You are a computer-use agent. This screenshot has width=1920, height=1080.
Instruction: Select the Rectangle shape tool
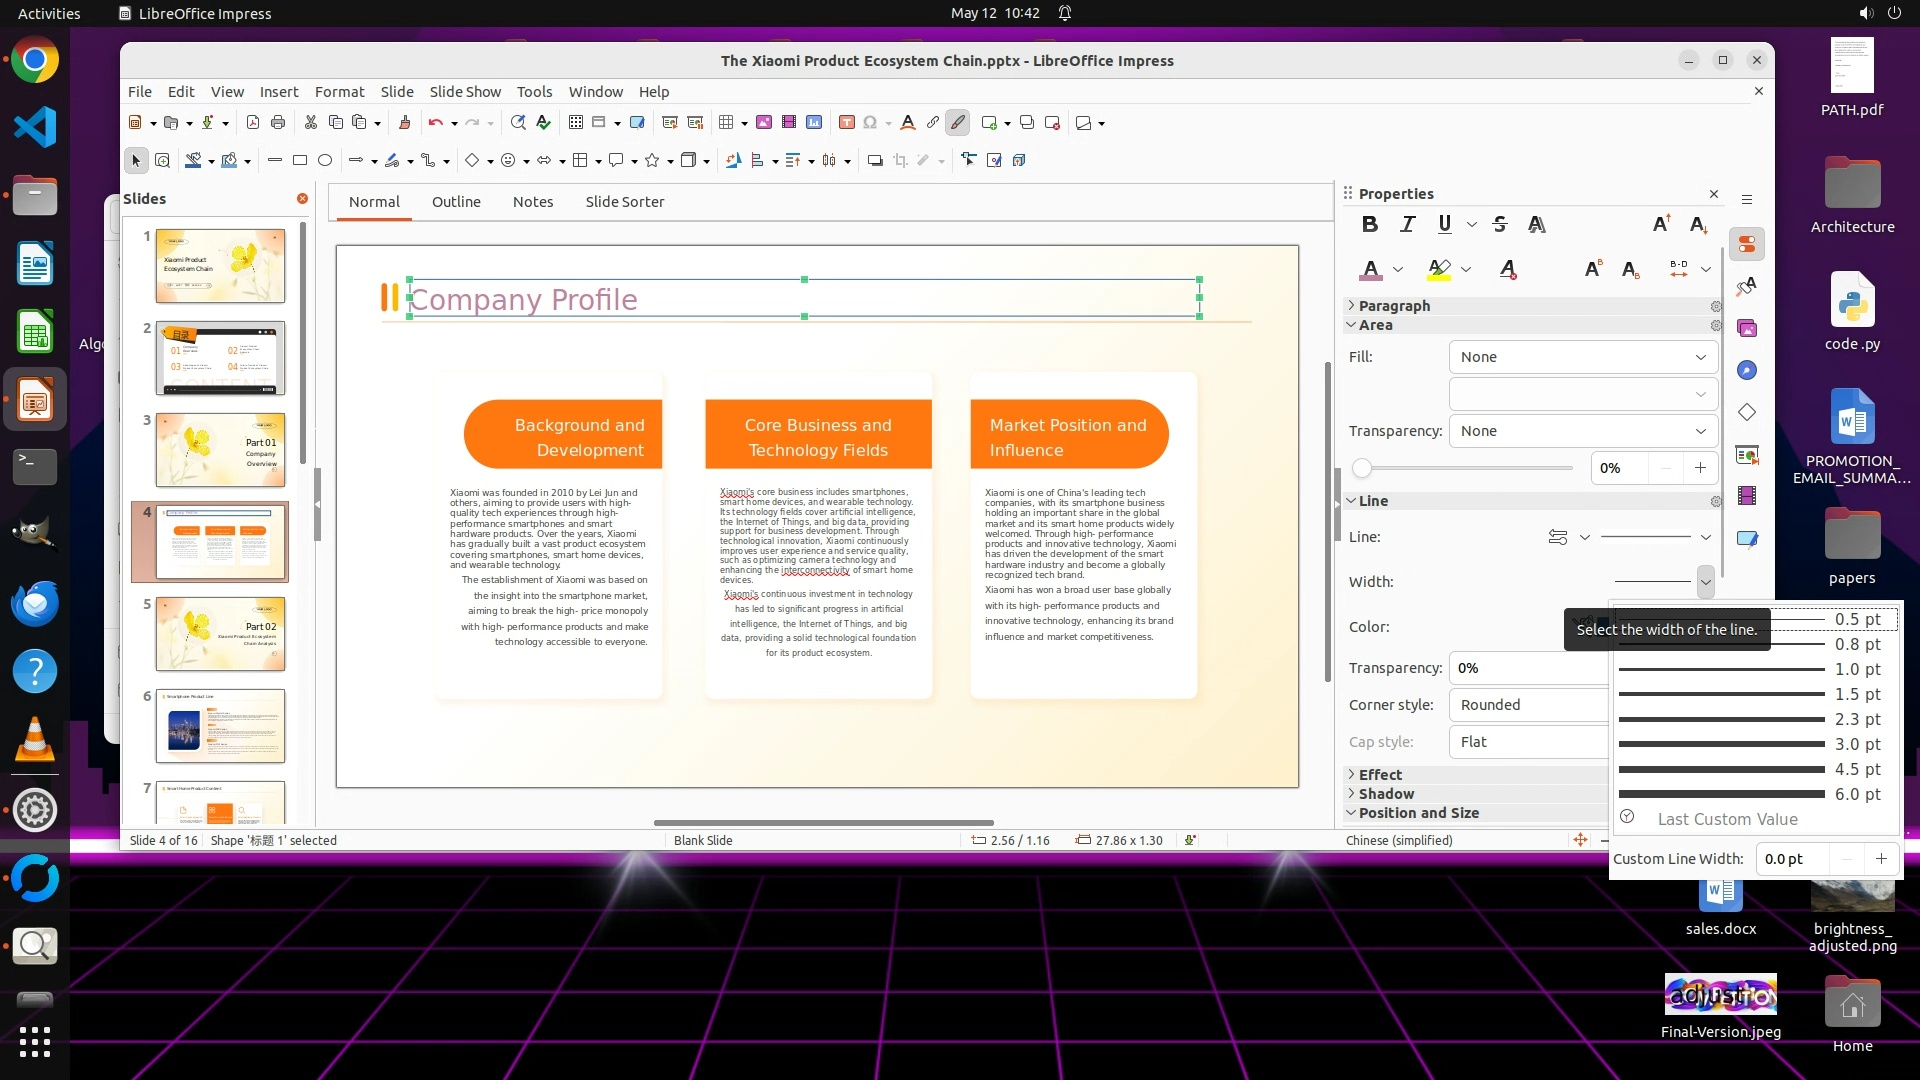(299, 160)
